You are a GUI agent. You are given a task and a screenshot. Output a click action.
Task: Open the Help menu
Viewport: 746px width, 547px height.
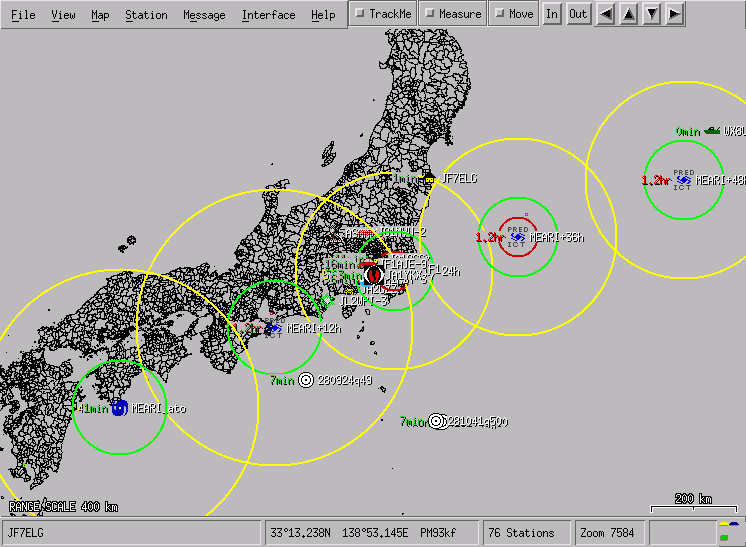click(323, 15)
